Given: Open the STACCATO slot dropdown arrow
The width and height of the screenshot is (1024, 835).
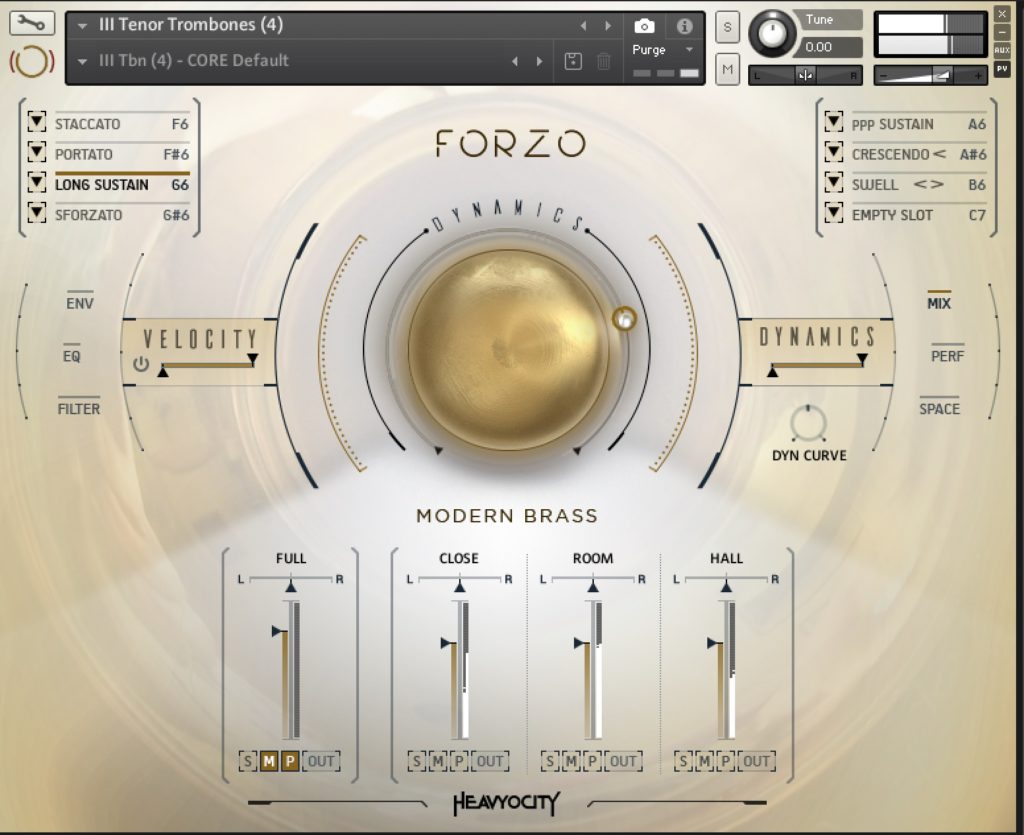Looking at the screenshot, I should [37, 122].
